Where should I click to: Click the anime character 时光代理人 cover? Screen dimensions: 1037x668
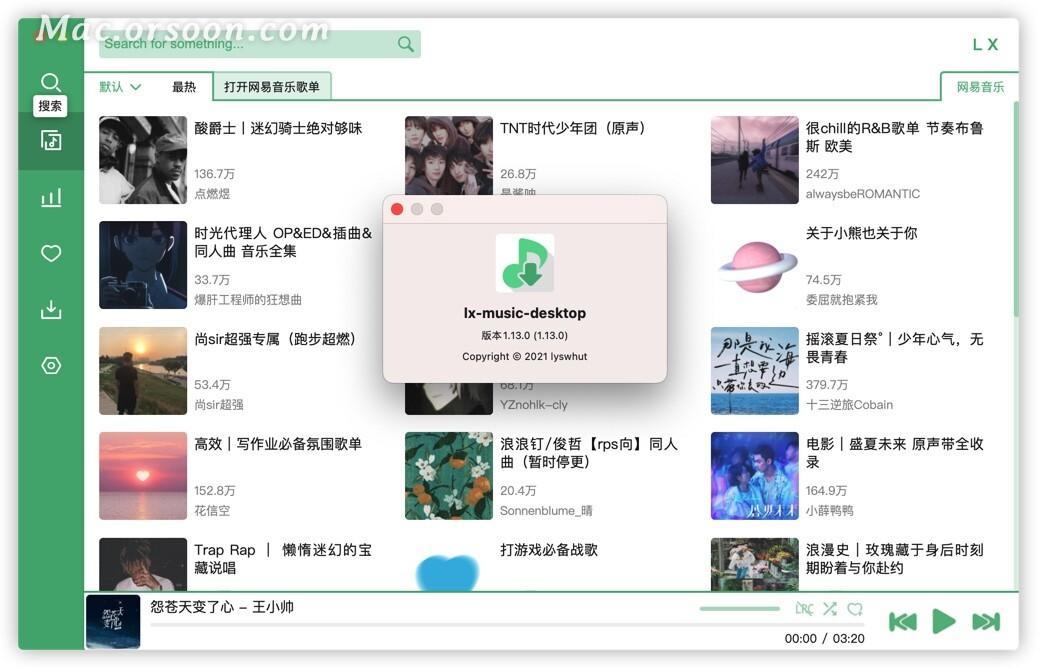[143, 265]
